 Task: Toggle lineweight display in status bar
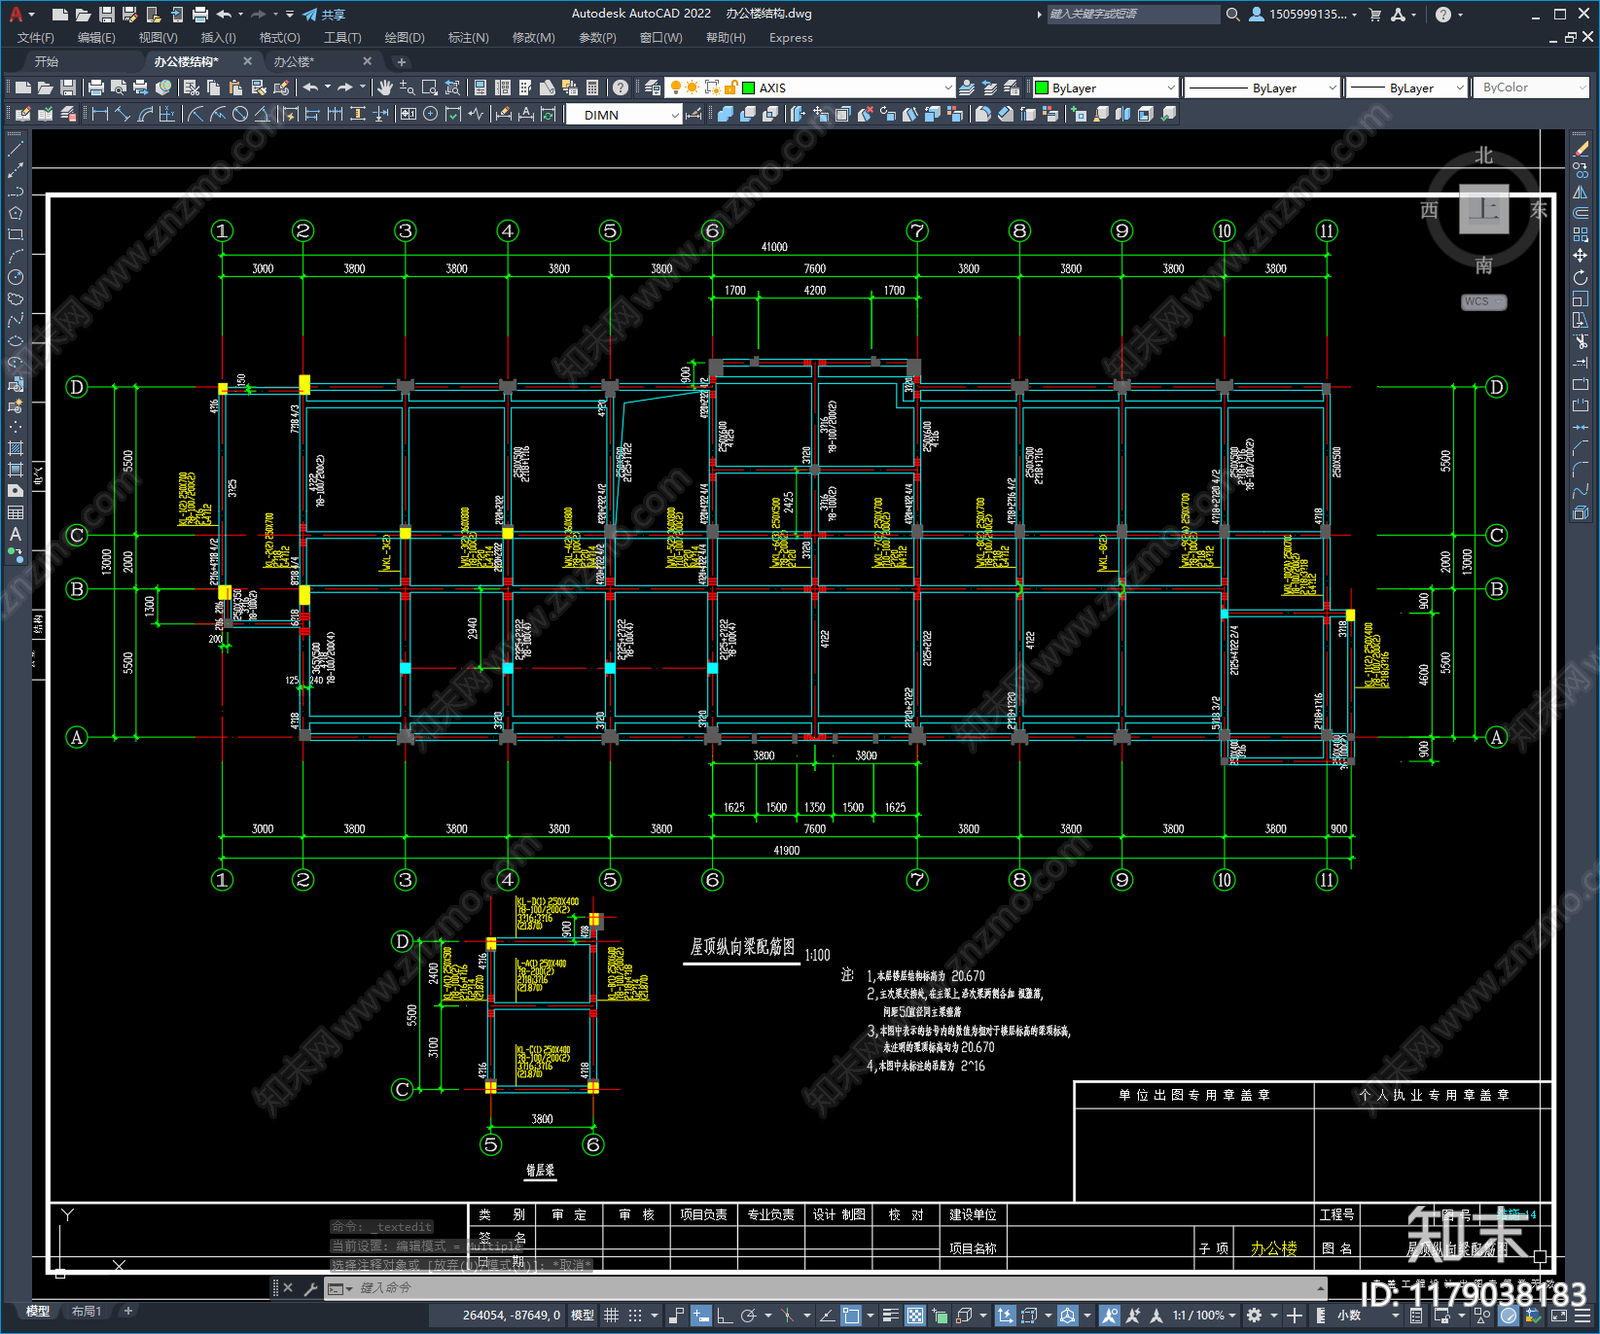pyautogui.click(x=890, y=1315)
